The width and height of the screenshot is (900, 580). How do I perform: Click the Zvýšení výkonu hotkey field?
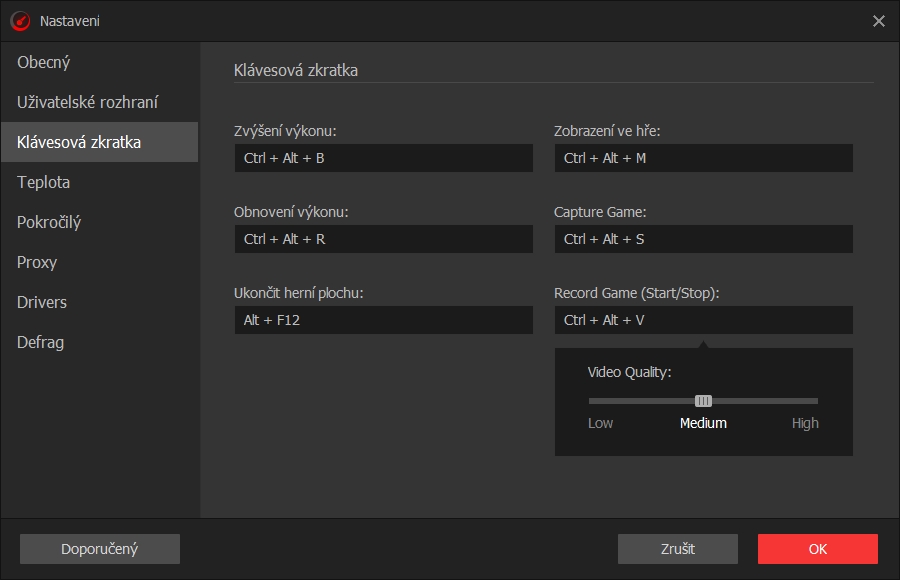click(x=383, y=158)
